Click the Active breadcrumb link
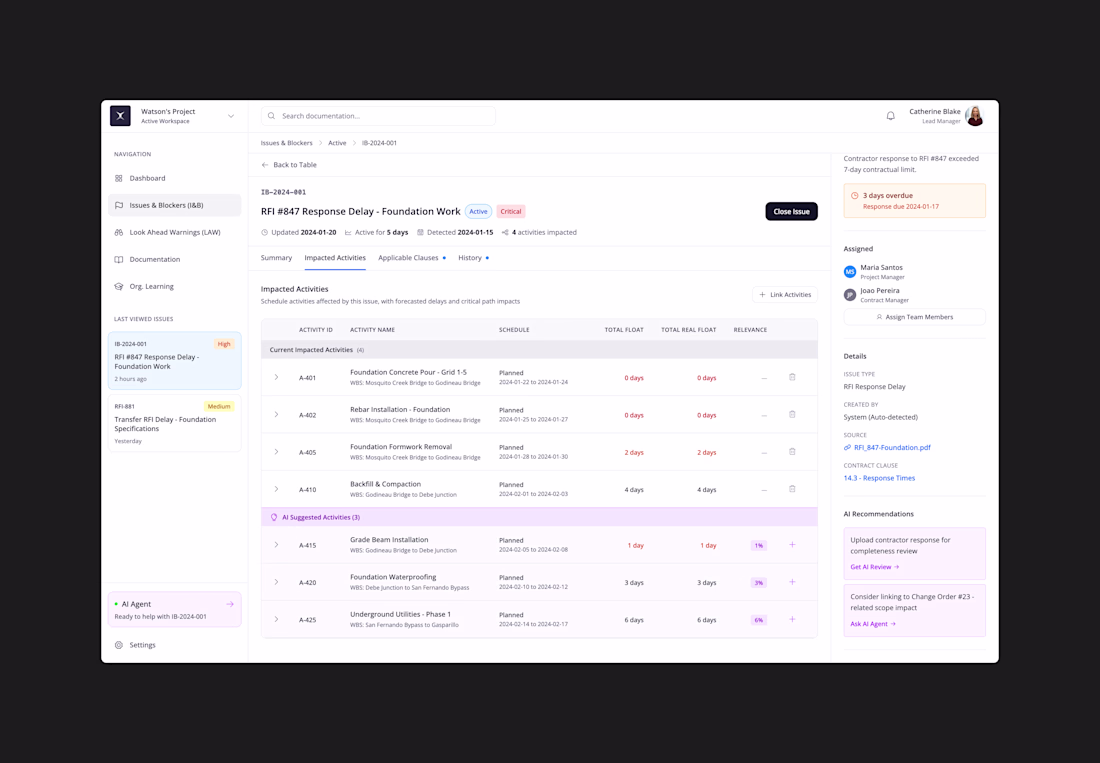This screenshot has height=763, width=1100. [x=337, y=143]
